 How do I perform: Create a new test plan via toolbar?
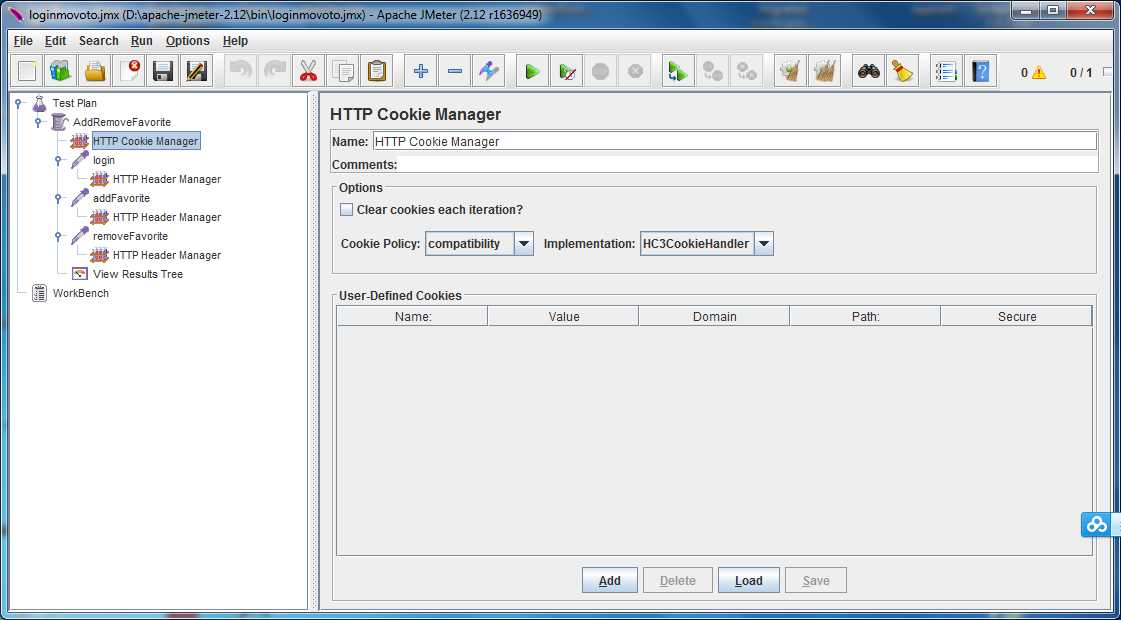point(28,71)
